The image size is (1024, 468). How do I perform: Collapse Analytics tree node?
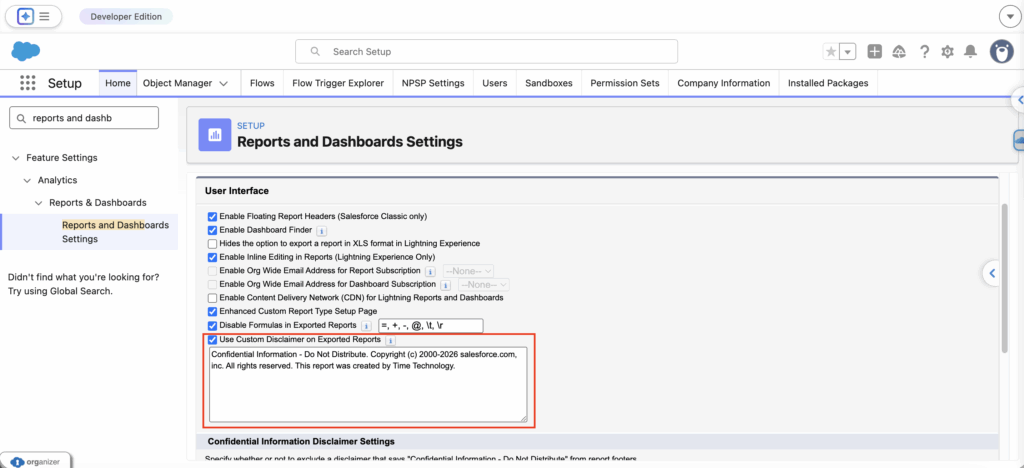tap(27, 180)
